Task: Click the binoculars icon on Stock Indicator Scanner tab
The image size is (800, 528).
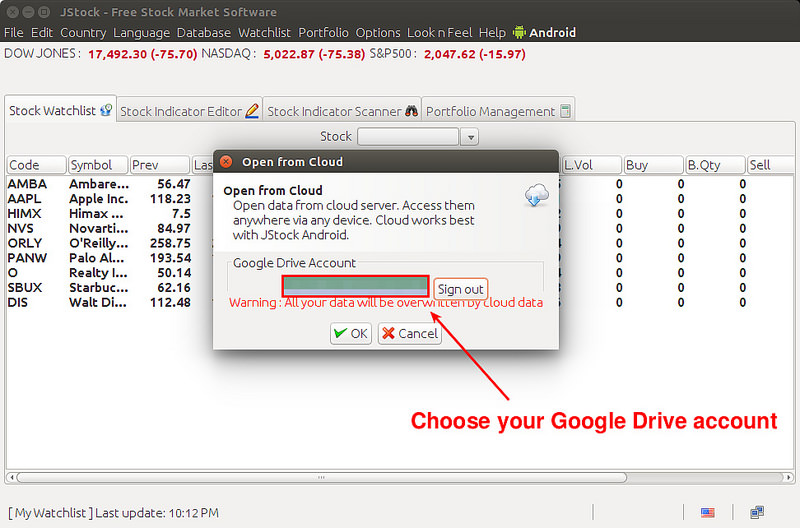Action: (410, 111)
